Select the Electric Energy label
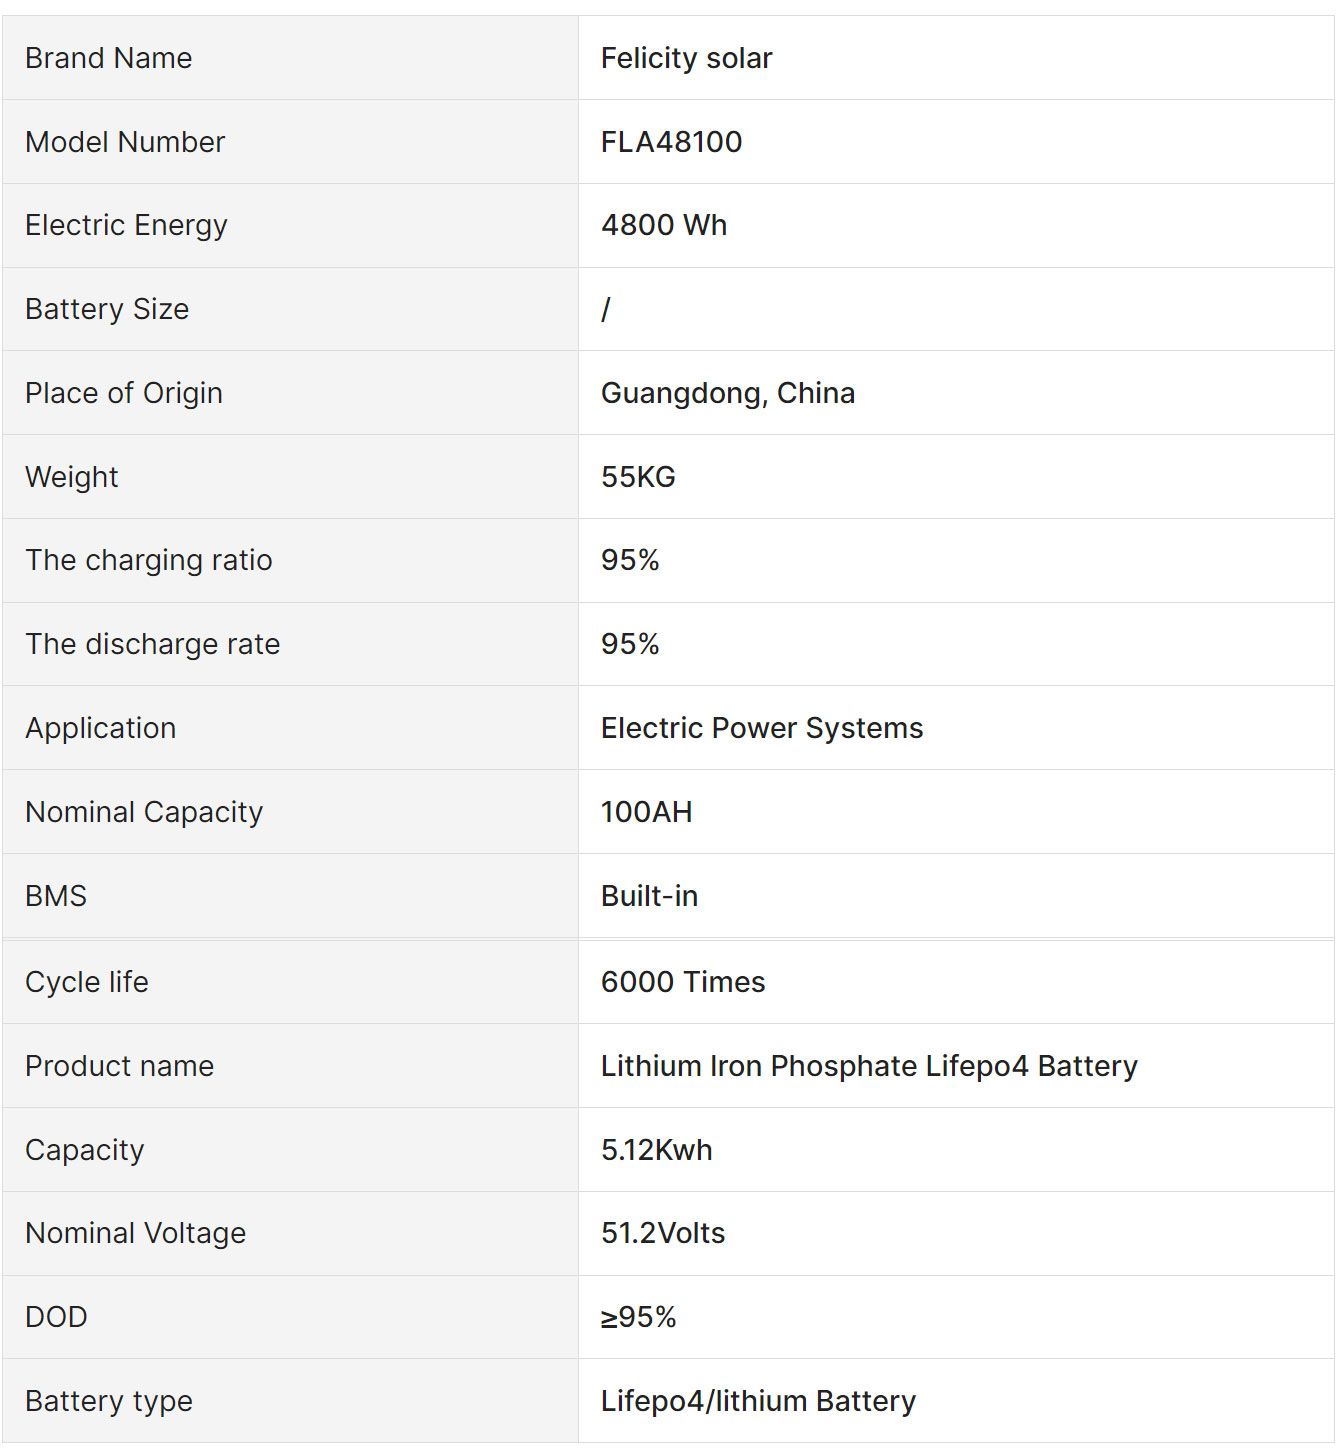The image size is (1344, 1450). pyautogui.click(x=126, y=226)
